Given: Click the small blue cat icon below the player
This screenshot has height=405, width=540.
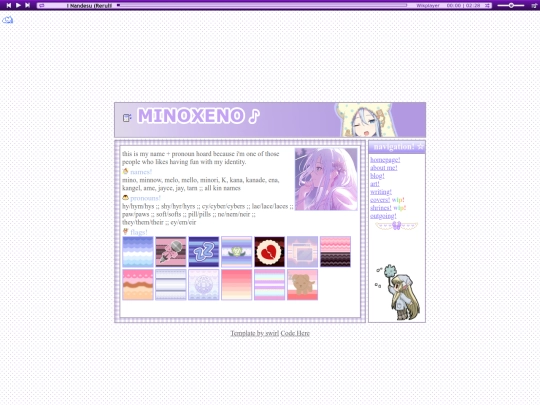Looking at the screenshot, I should [8, 20].
